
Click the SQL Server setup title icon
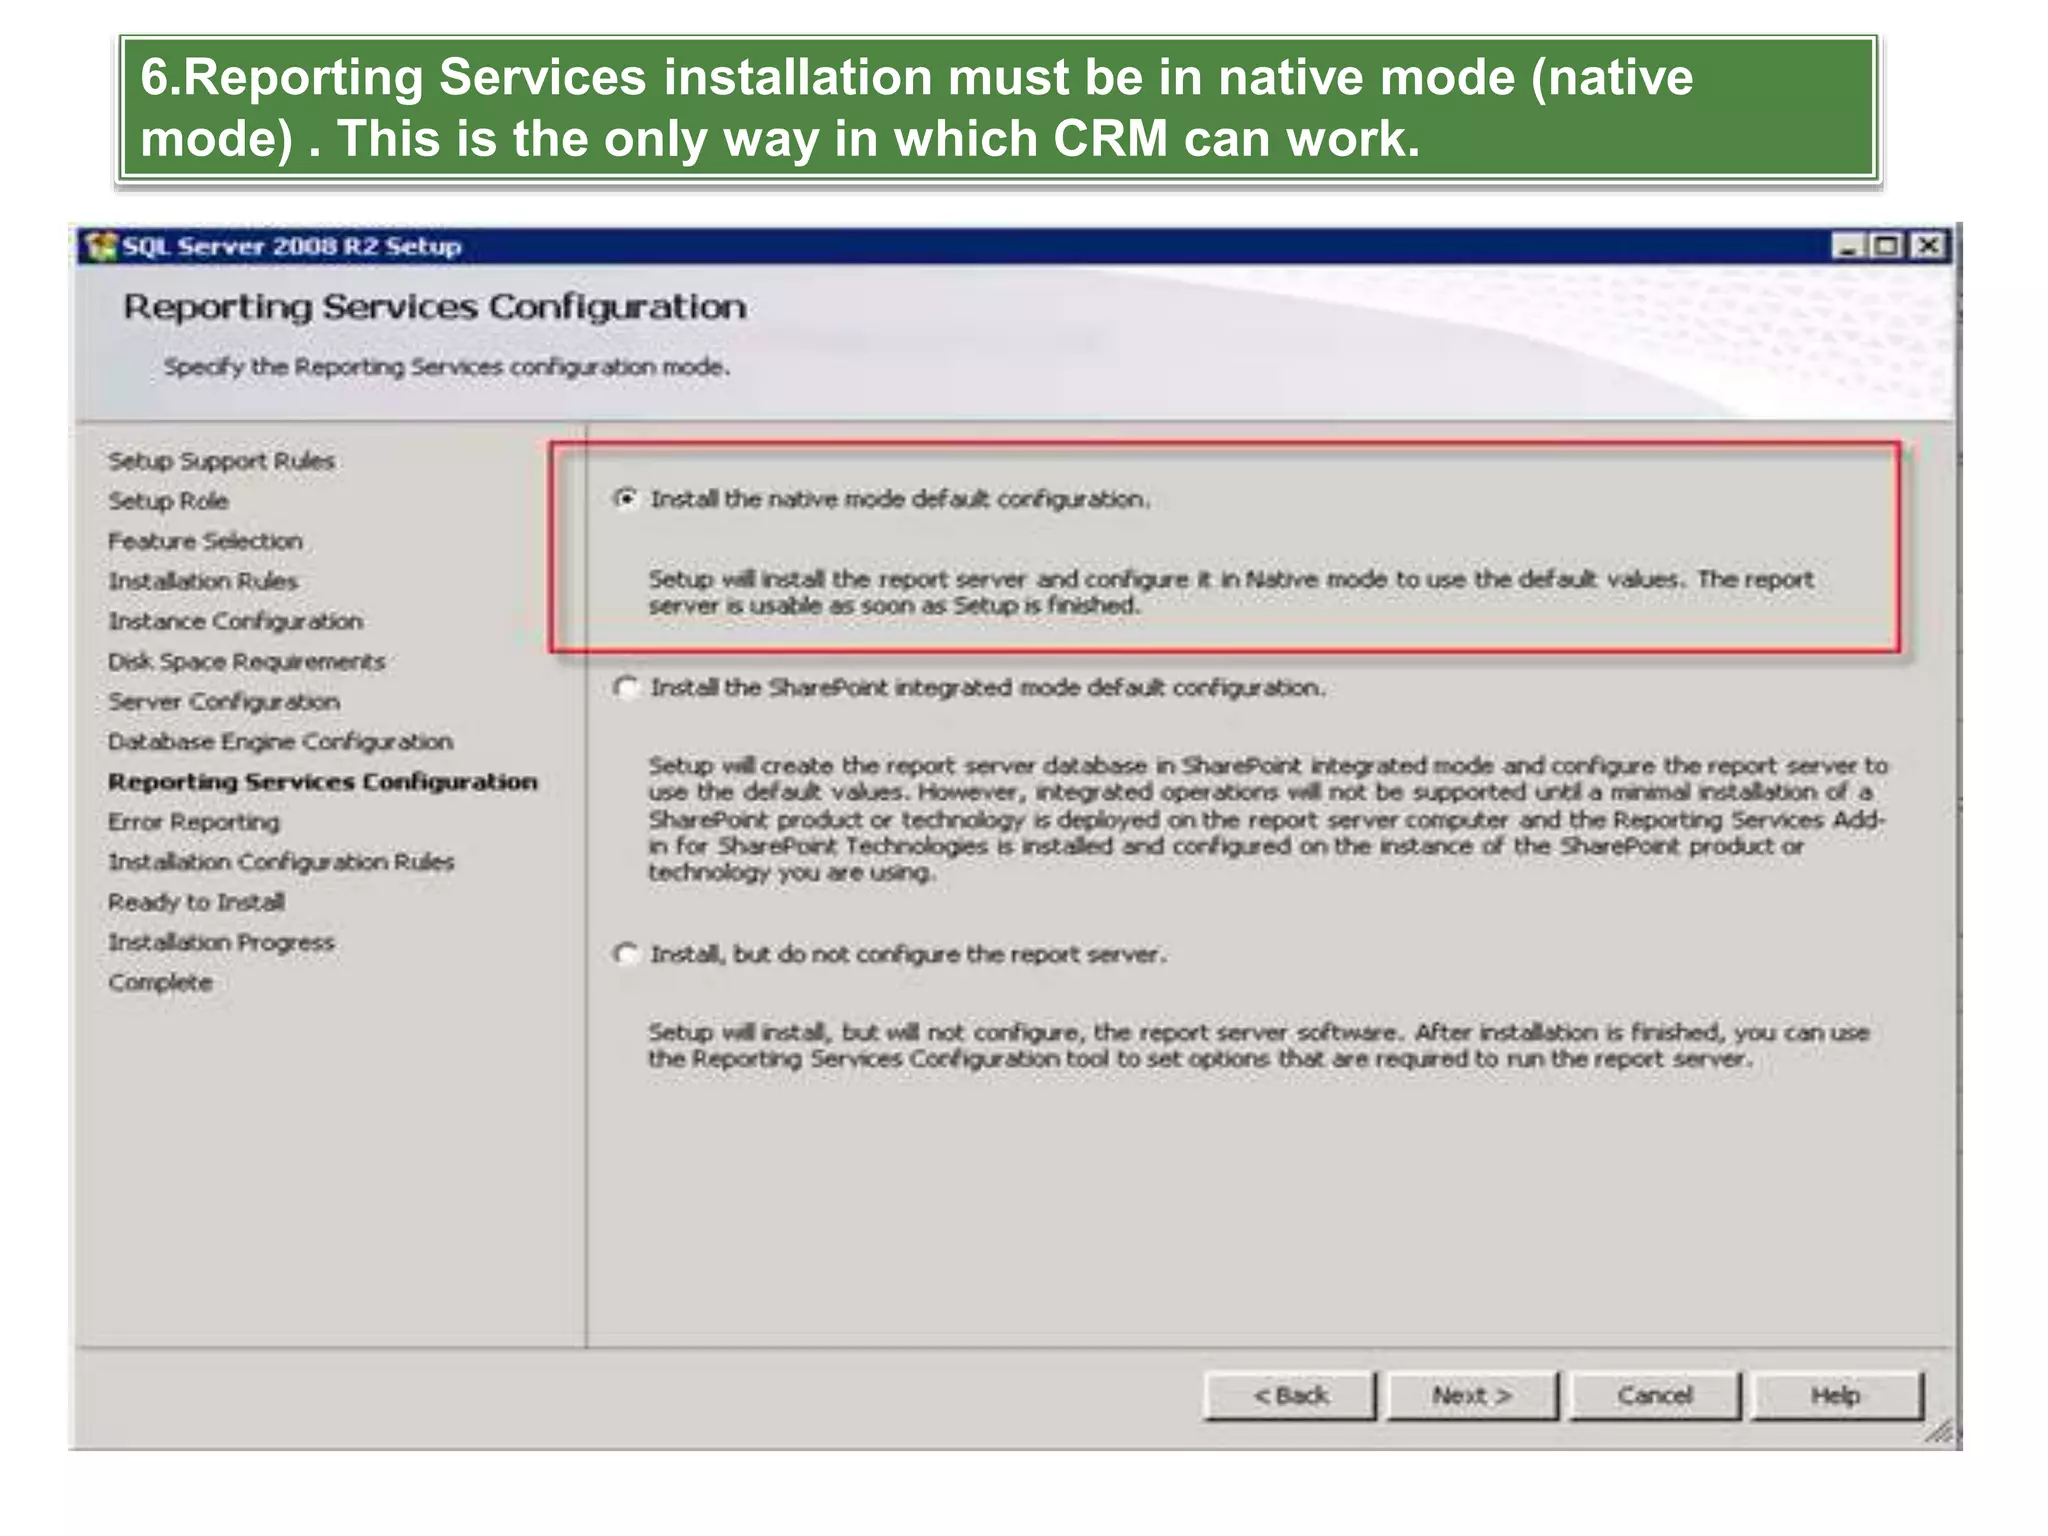(100, 246)
